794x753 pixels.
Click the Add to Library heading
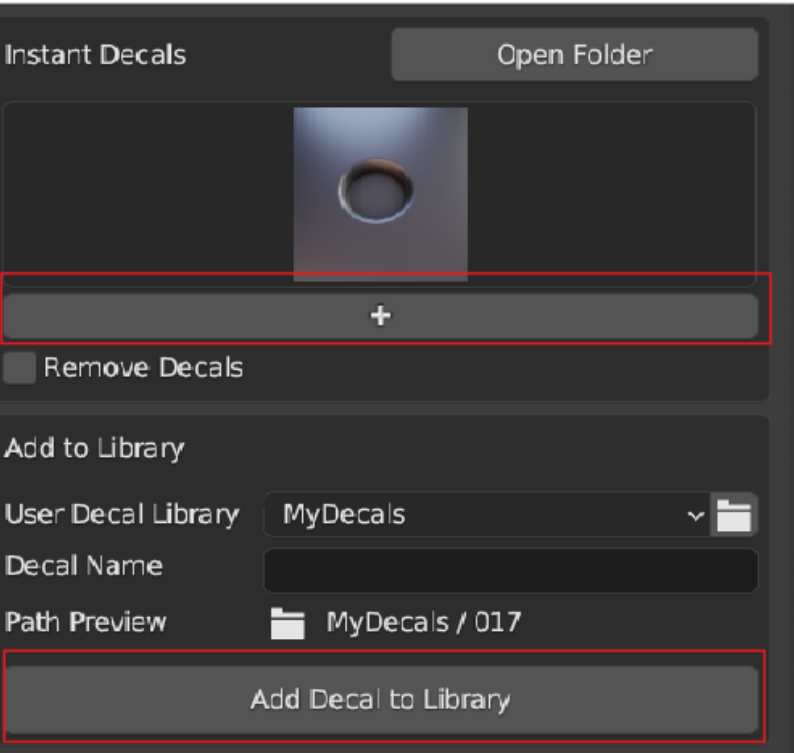[94, 449]
